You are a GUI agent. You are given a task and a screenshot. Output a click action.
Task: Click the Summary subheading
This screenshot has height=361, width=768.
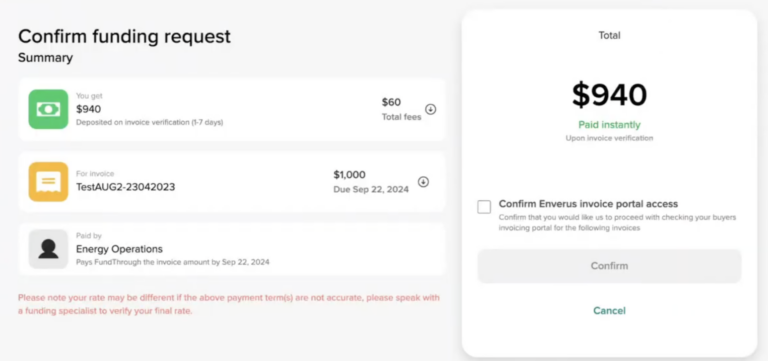click(46, 58)
